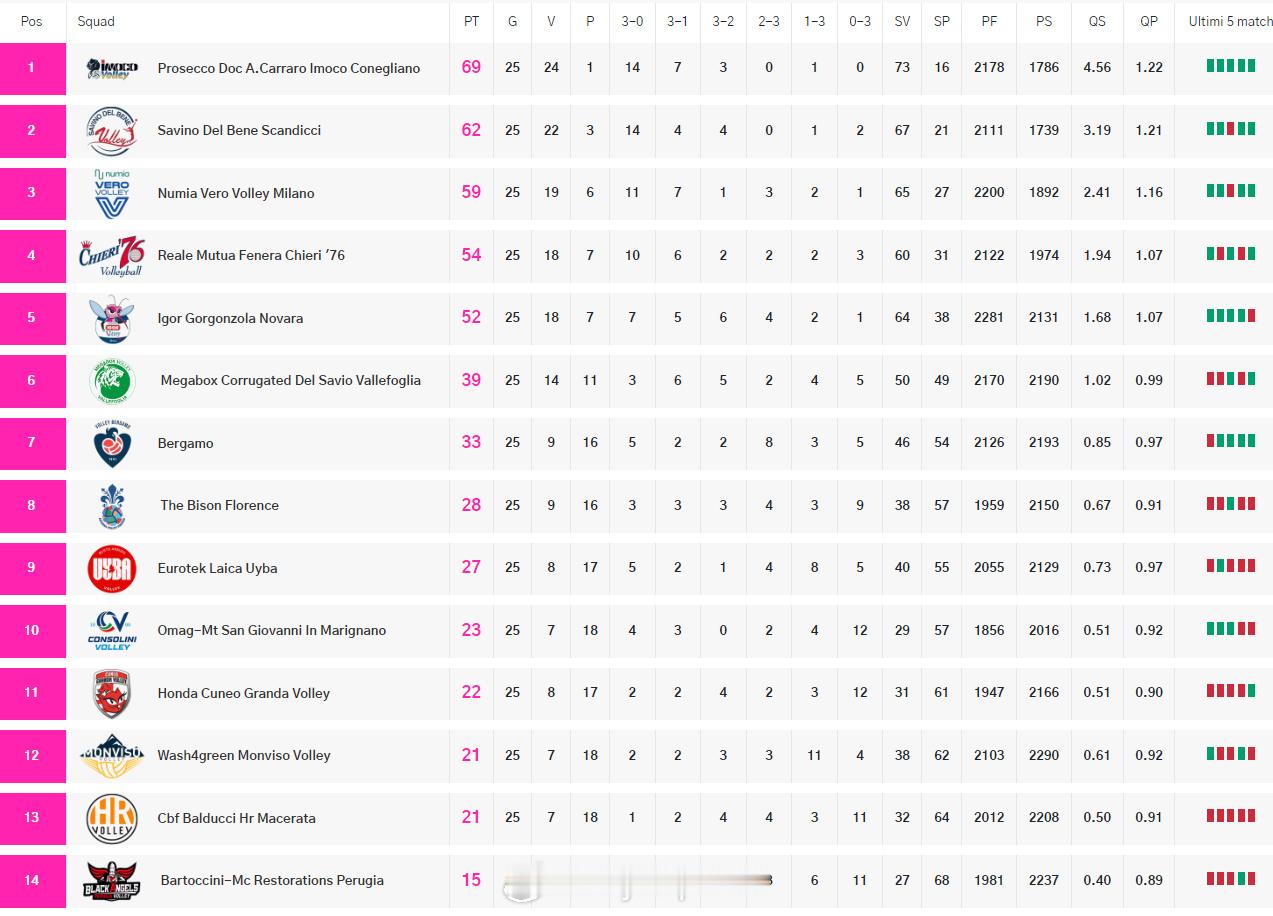Click the Monviso Volley logo
This screenshot has height=916, width=1273.
click(112, 755)
